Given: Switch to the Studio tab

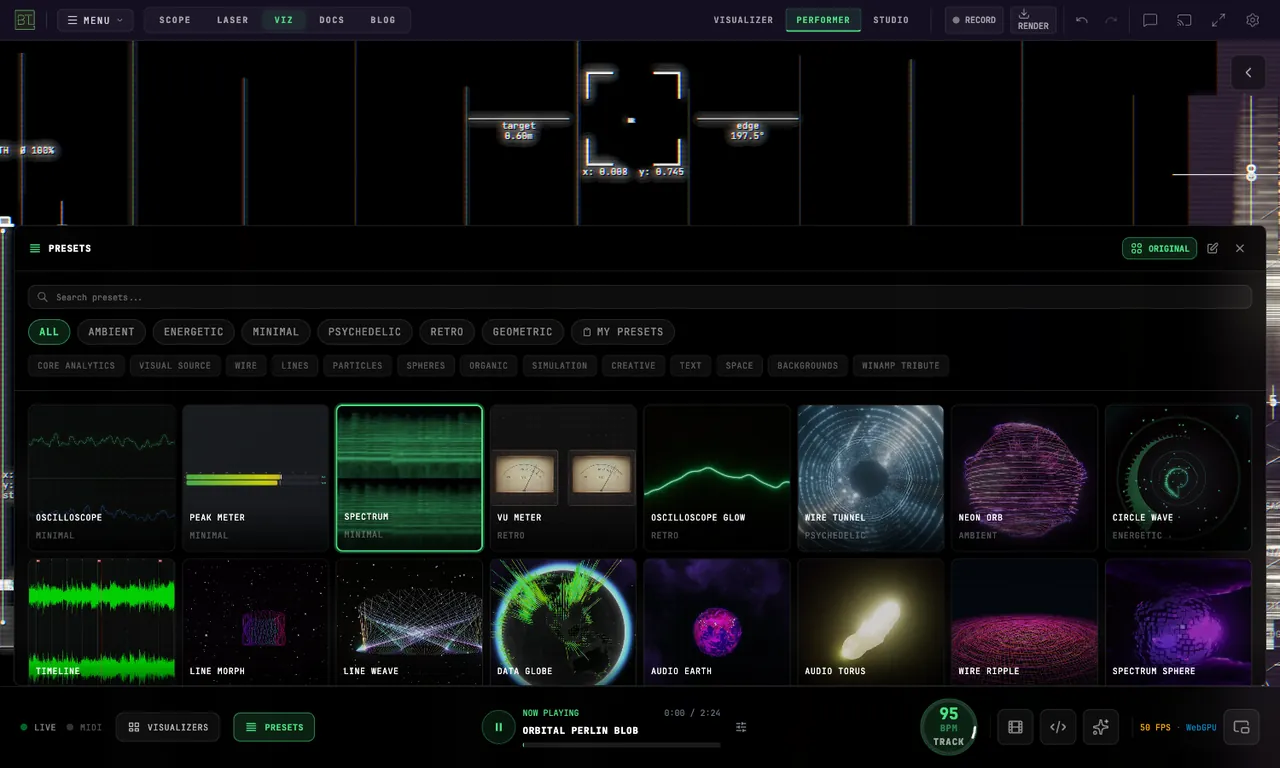Looking at the screenshot, I should click(891, 20).
